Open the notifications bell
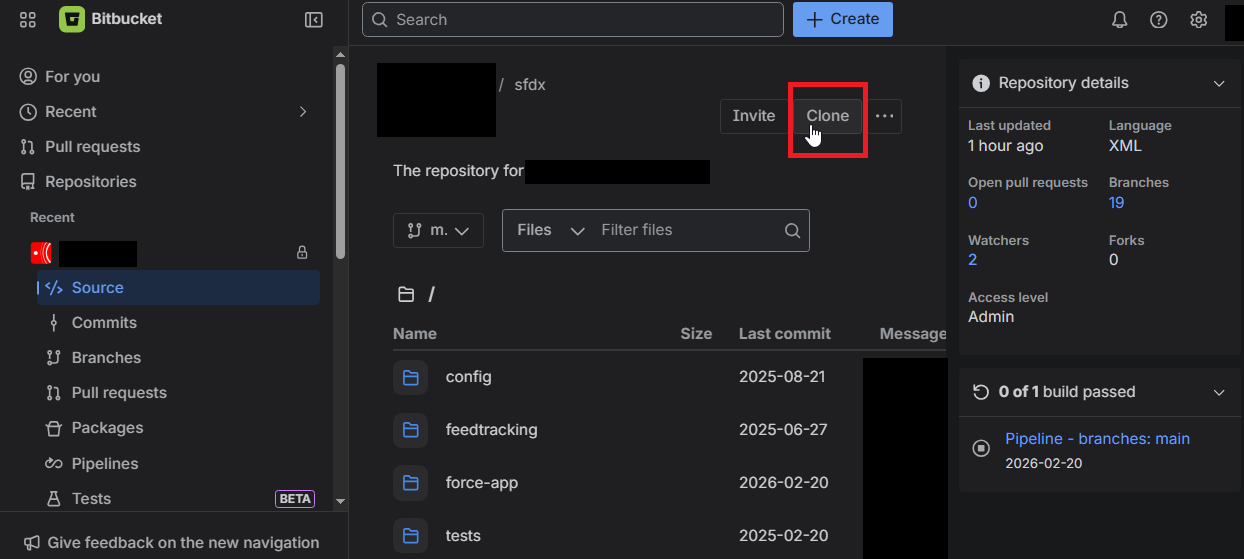This screenshot has width=1244, height=559. (1120, 20)
